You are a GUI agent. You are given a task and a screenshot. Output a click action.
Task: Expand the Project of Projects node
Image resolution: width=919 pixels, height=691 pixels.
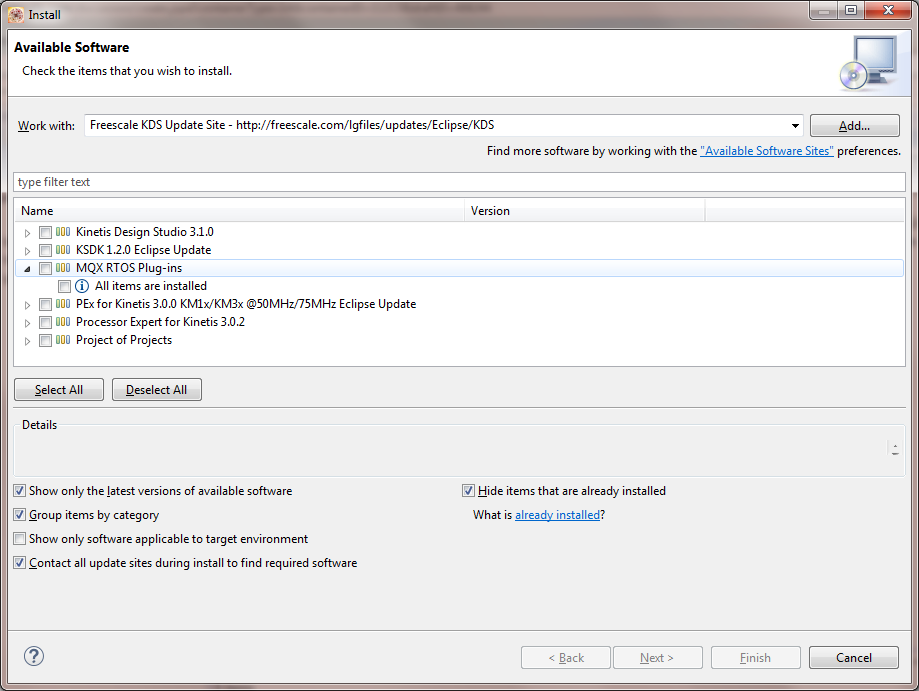tap(27, 341)
